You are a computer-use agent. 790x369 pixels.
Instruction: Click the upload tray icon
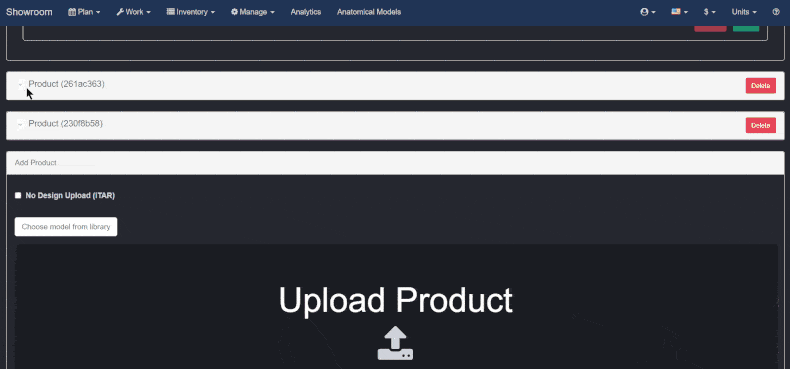(x=396, y=343)
